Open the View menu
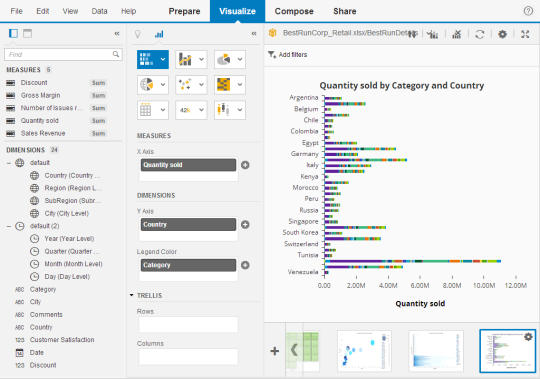Image resolution: width=540 pixels, height=379 pixels. [x=70, y=11]
